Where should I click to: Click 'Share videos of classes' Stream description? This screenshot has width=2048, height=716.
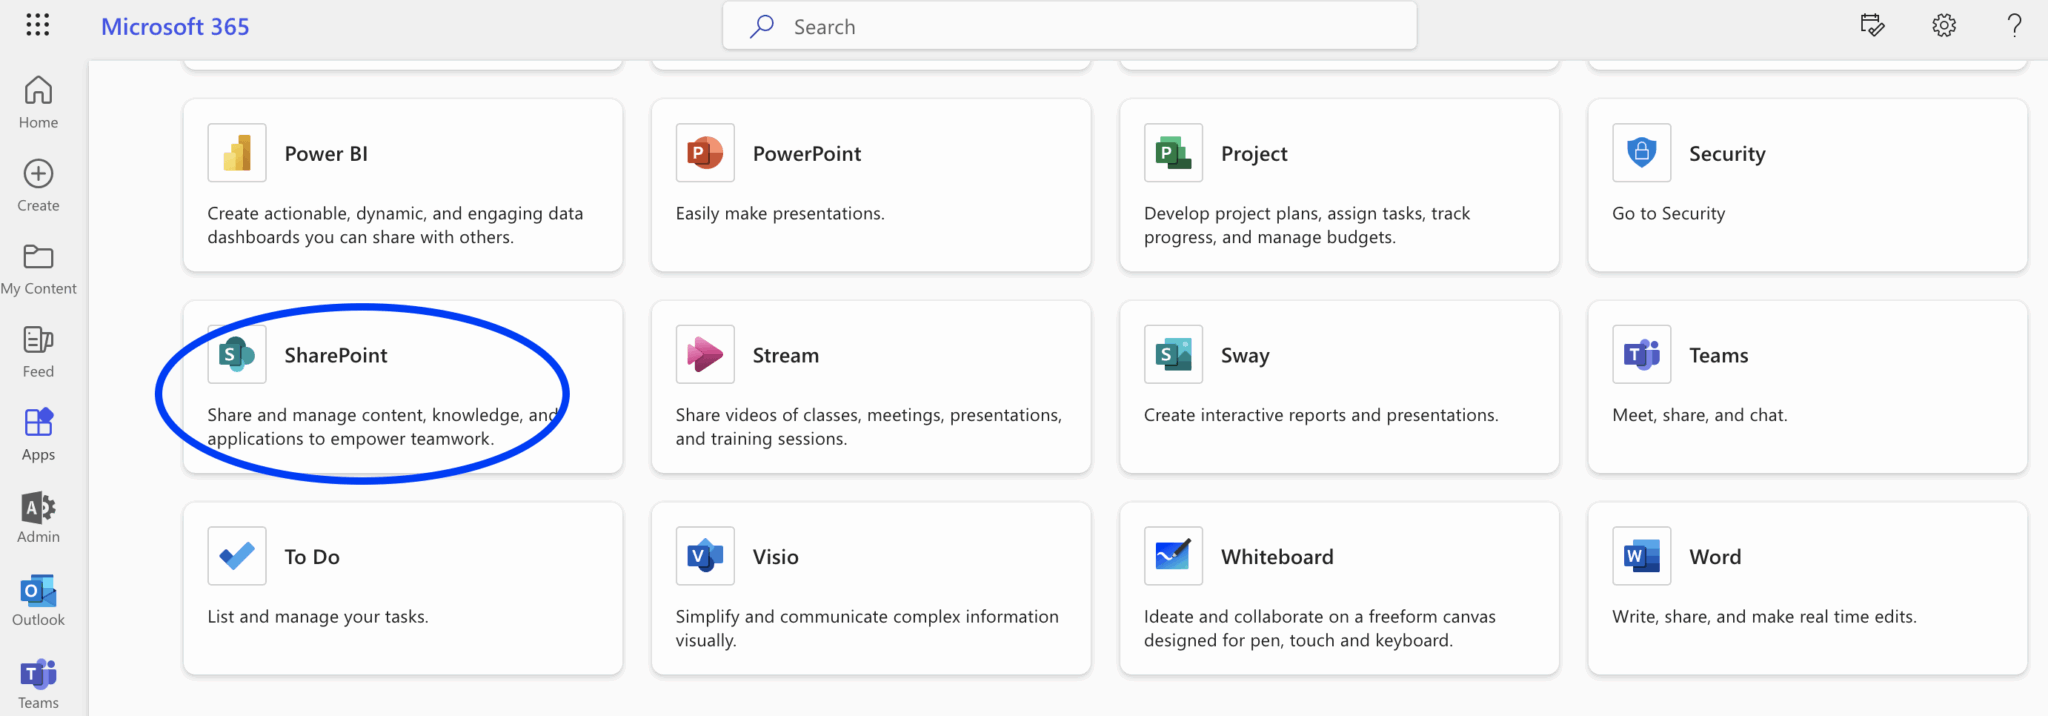point(868,427)
